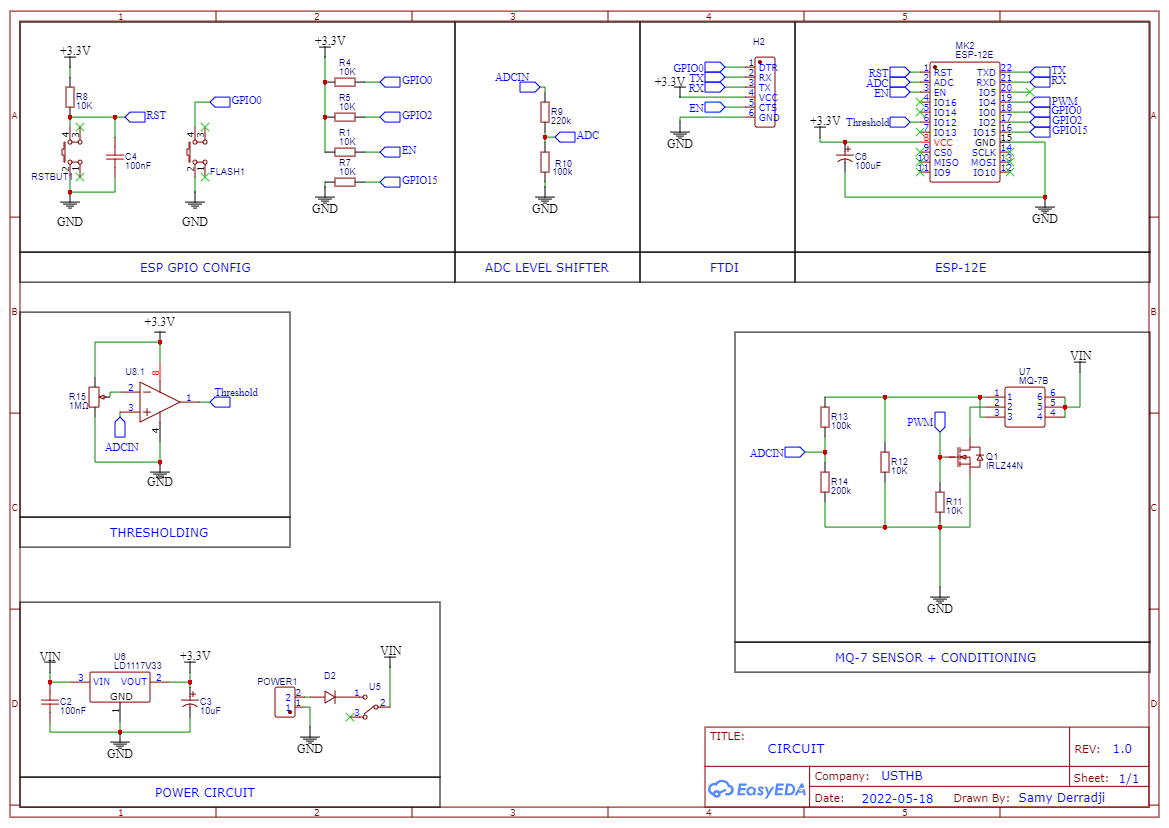Select resistor R5 10K symbol
1169x828 pixels.
coord(345,117)
